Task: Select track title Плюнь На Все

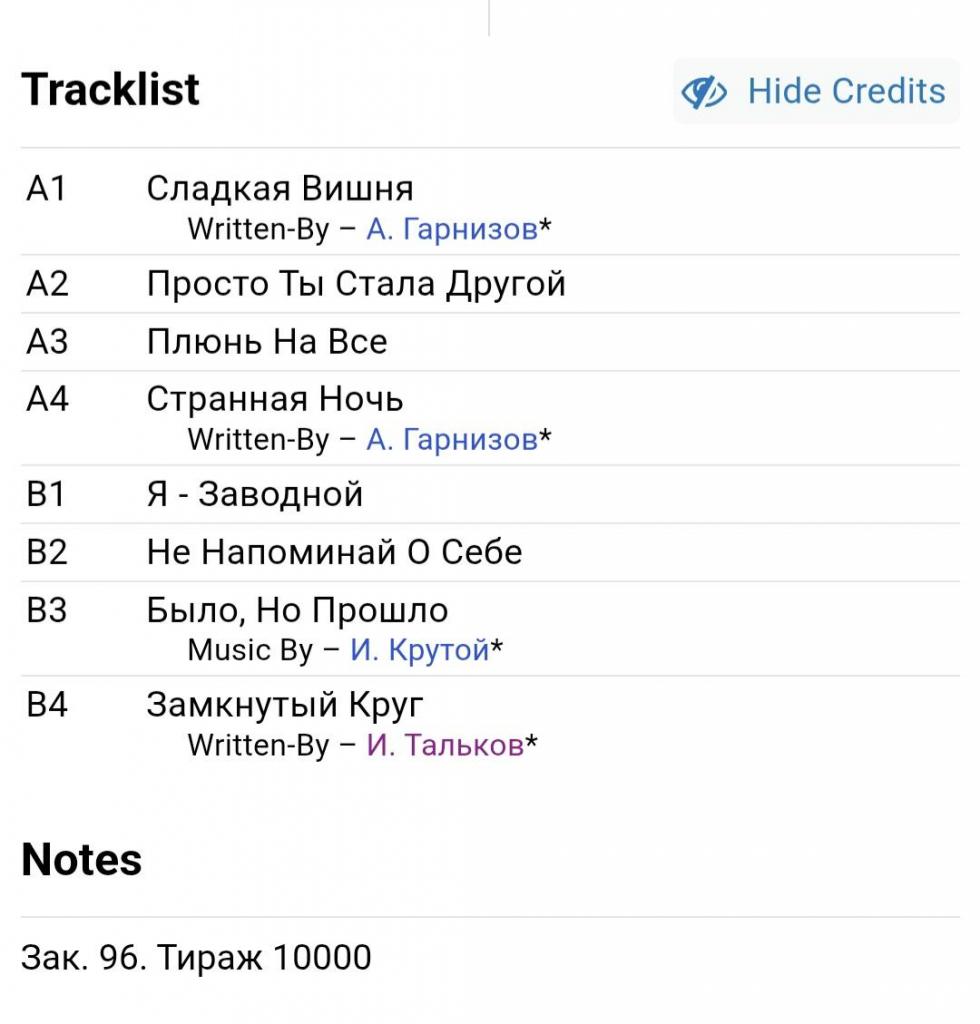Action: [267, 342]
